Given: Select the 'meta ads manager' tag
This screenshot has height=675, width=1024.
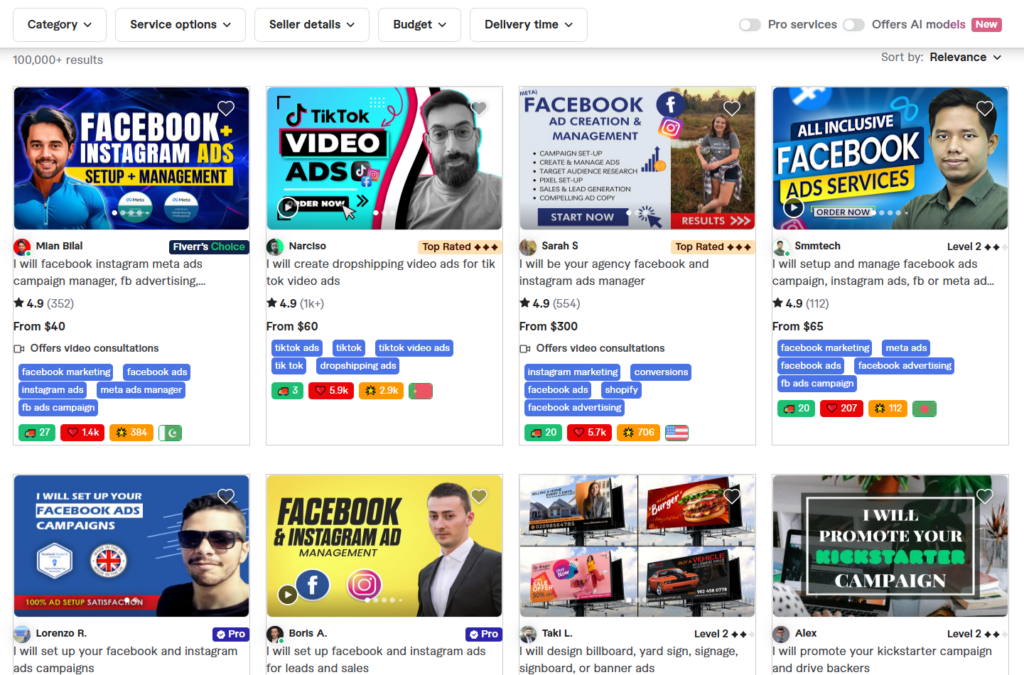Looking at the screenshot, I should point(141,390).
